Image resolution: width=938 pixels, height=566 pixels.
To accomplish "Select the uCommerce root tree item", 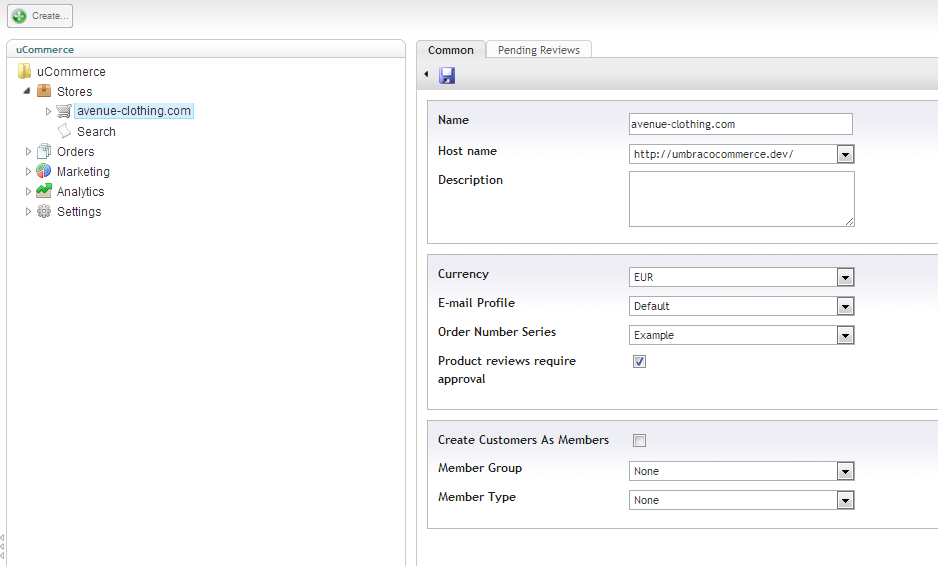I will pyautogui.click(x=71, y=72).
